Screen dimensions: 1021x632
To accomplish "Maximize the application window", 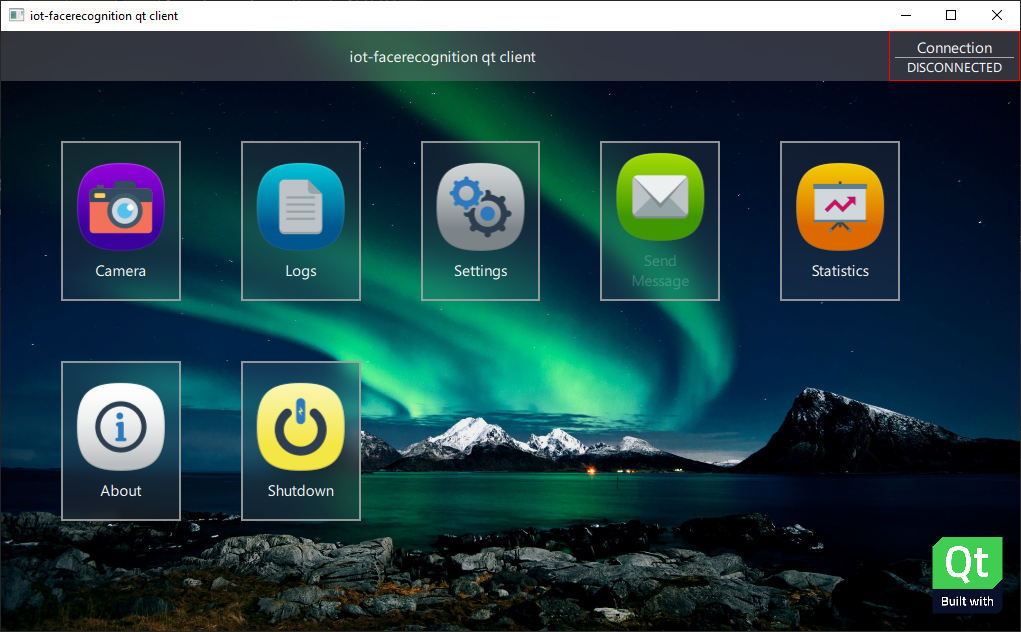I will [951, 15].
